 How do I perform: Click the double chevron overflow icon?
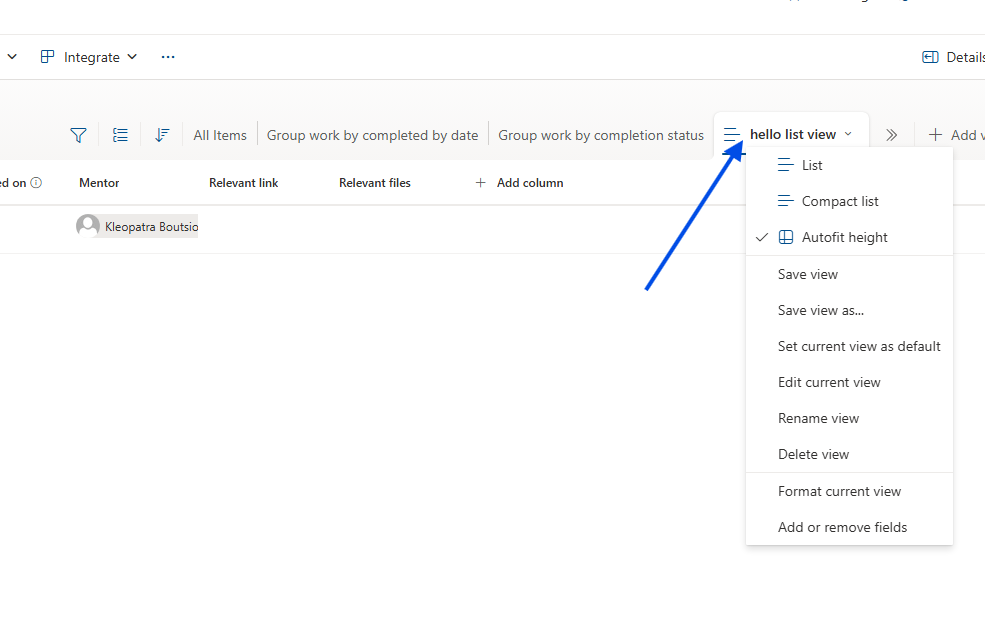click(892, 135)
